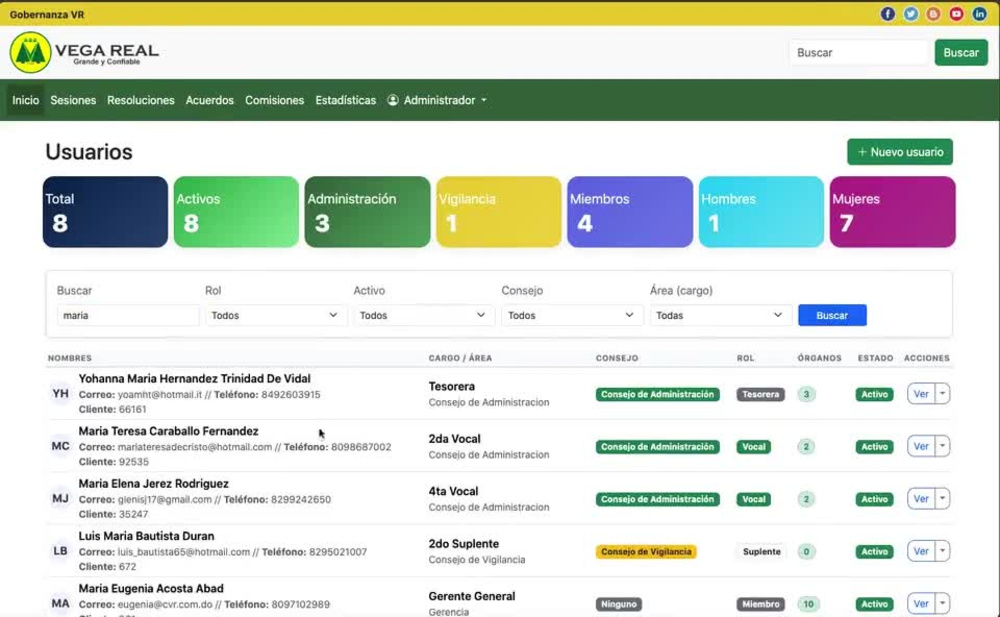Click the LB avatar for Luis Maria
This screenshot has height=617, width=1000.
(x=61, y=551)
